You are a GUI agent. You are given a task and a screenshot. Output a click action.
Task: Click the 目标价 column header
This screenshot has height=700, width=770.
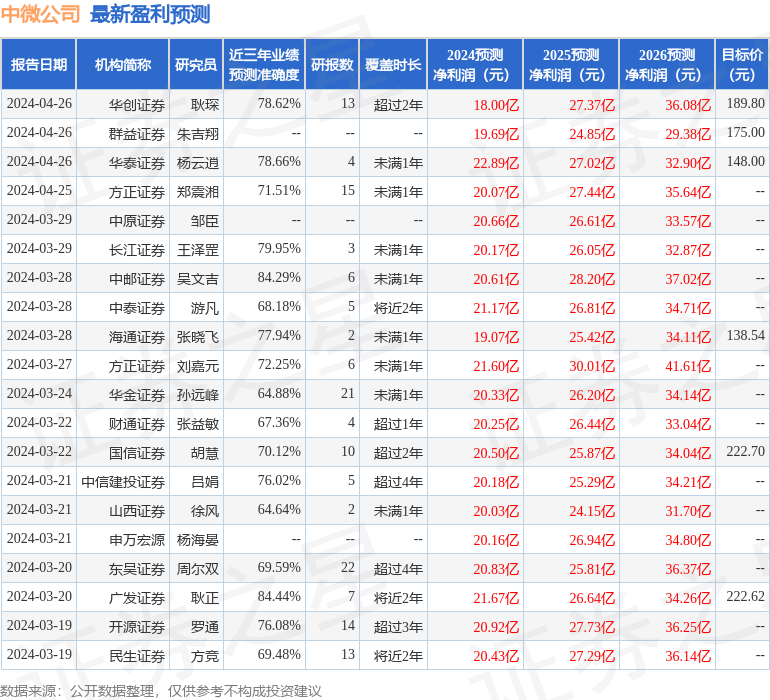[x=742, y=64]
